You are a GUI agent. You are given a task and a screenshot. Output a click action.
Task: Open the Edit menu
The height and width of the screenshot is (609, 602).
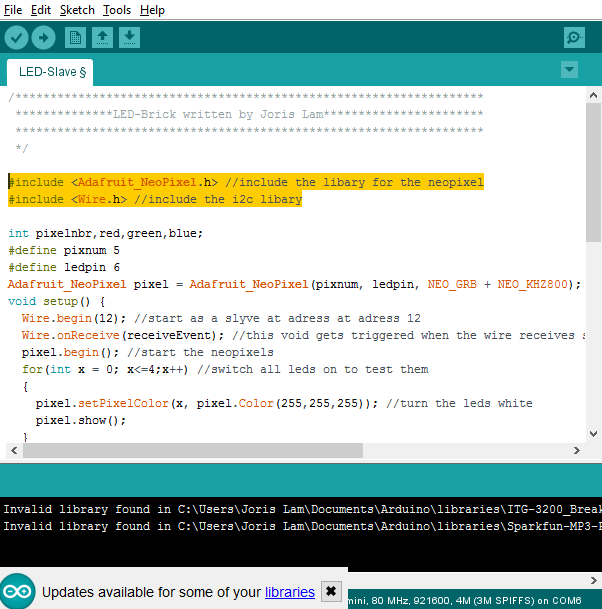(41, 10)
